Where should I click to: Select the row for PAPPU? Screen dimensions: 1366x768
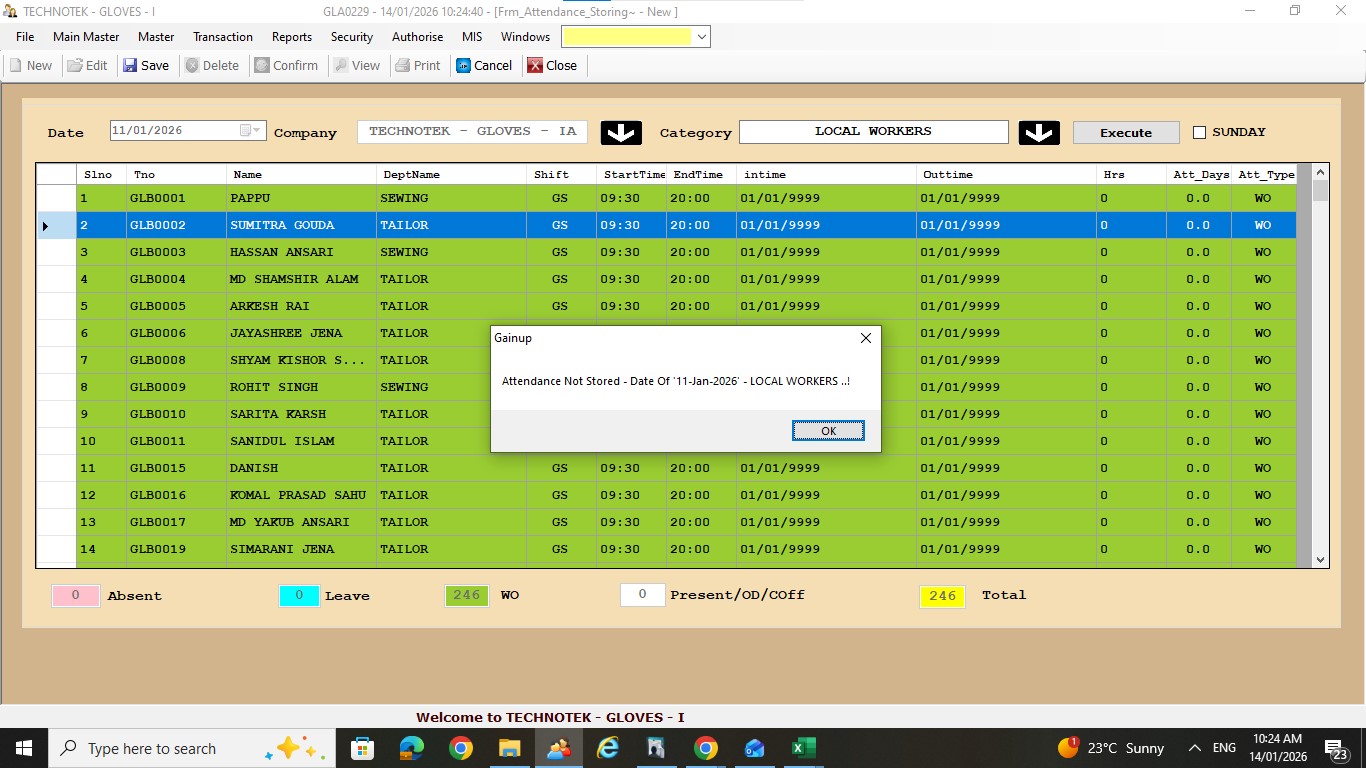point(250,198)
